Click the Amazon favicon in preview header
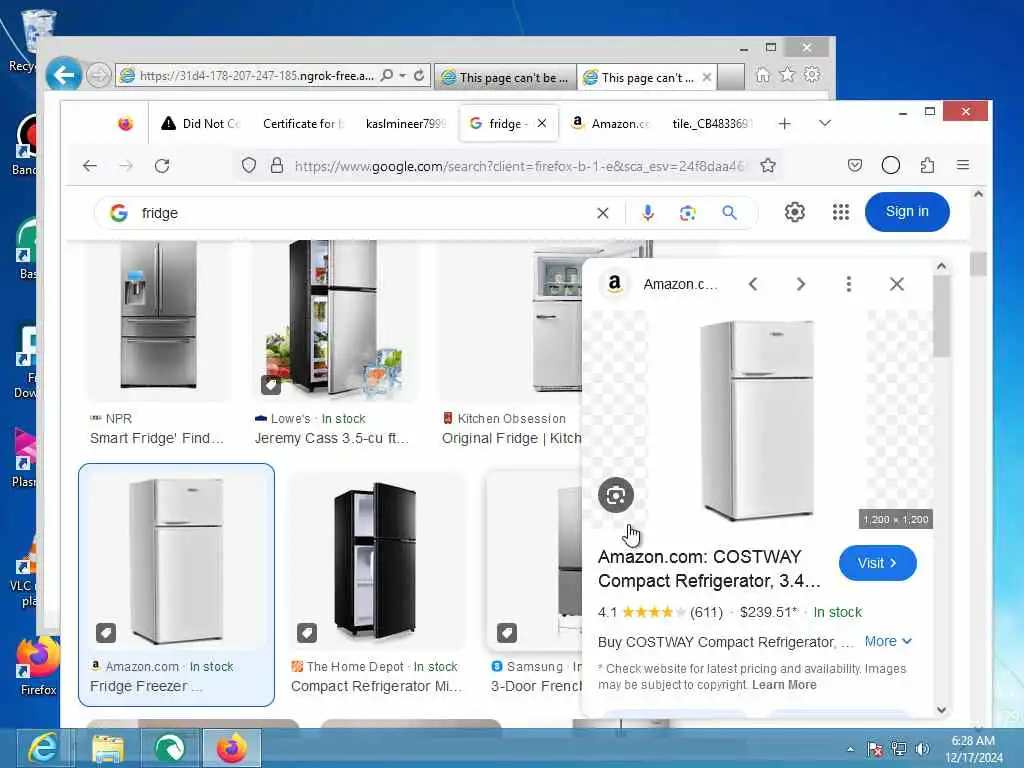 (x=615, y=284)
